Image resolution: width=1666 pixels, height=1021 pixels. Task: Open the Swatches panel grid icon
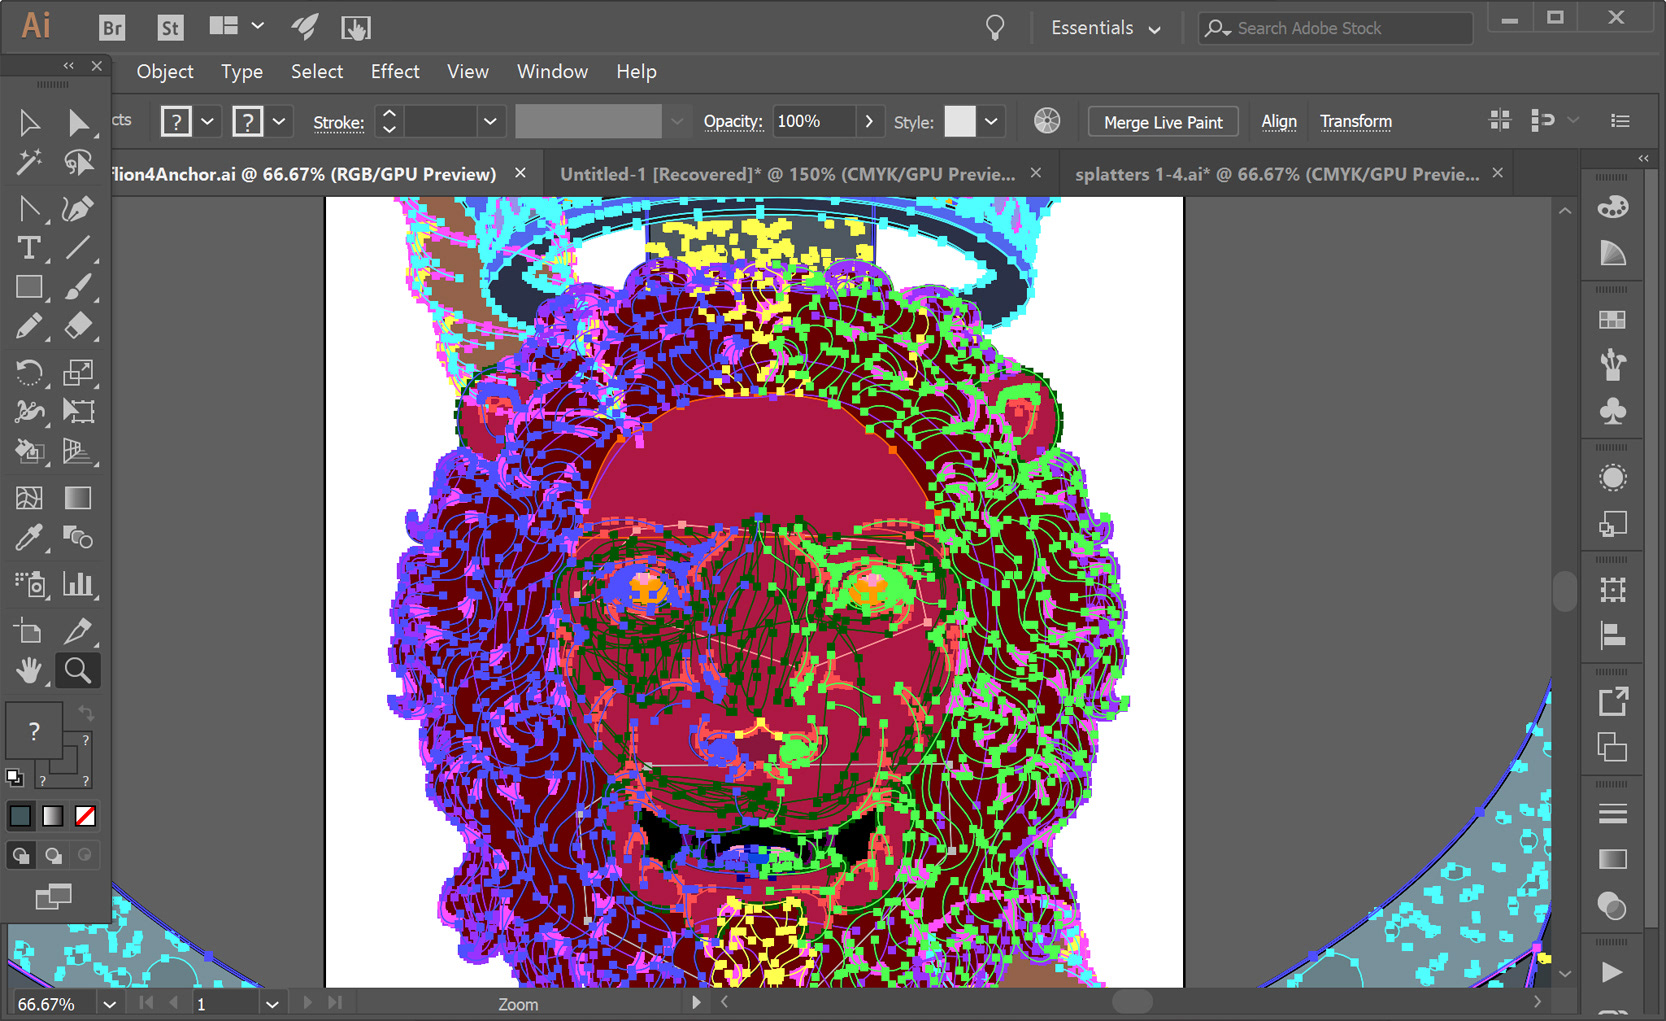[x=1612, y=320]
